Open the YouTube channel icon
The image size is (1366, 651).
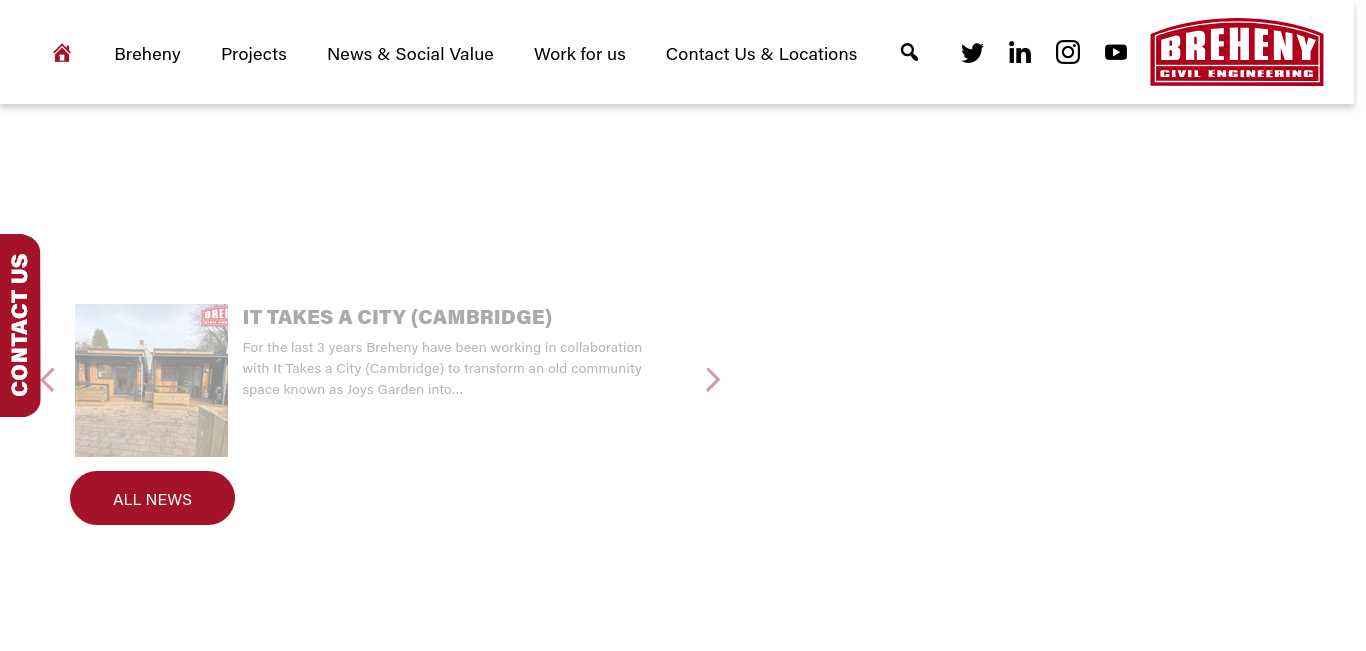[1116, 52]
